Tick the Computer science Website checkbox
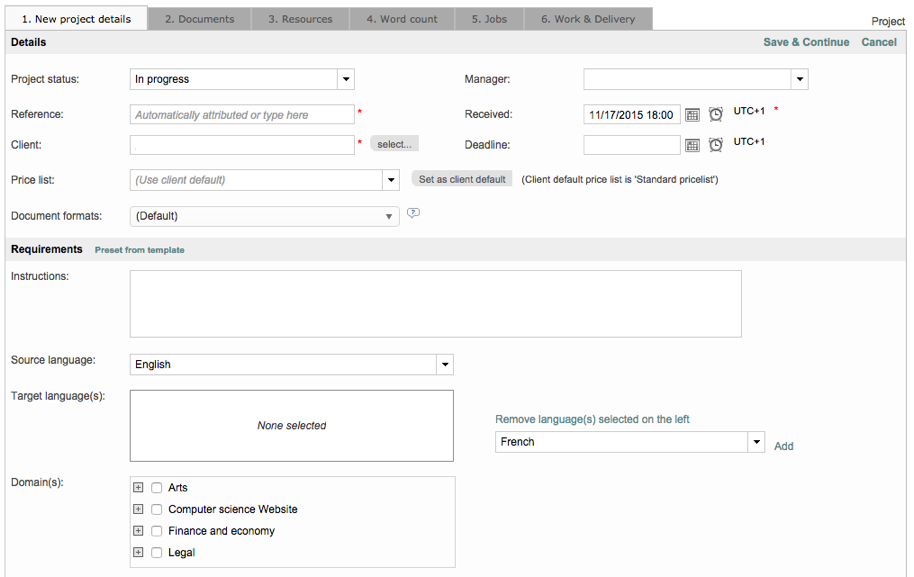Viewport: 914px width, 577px height. [x=157, y=510]
